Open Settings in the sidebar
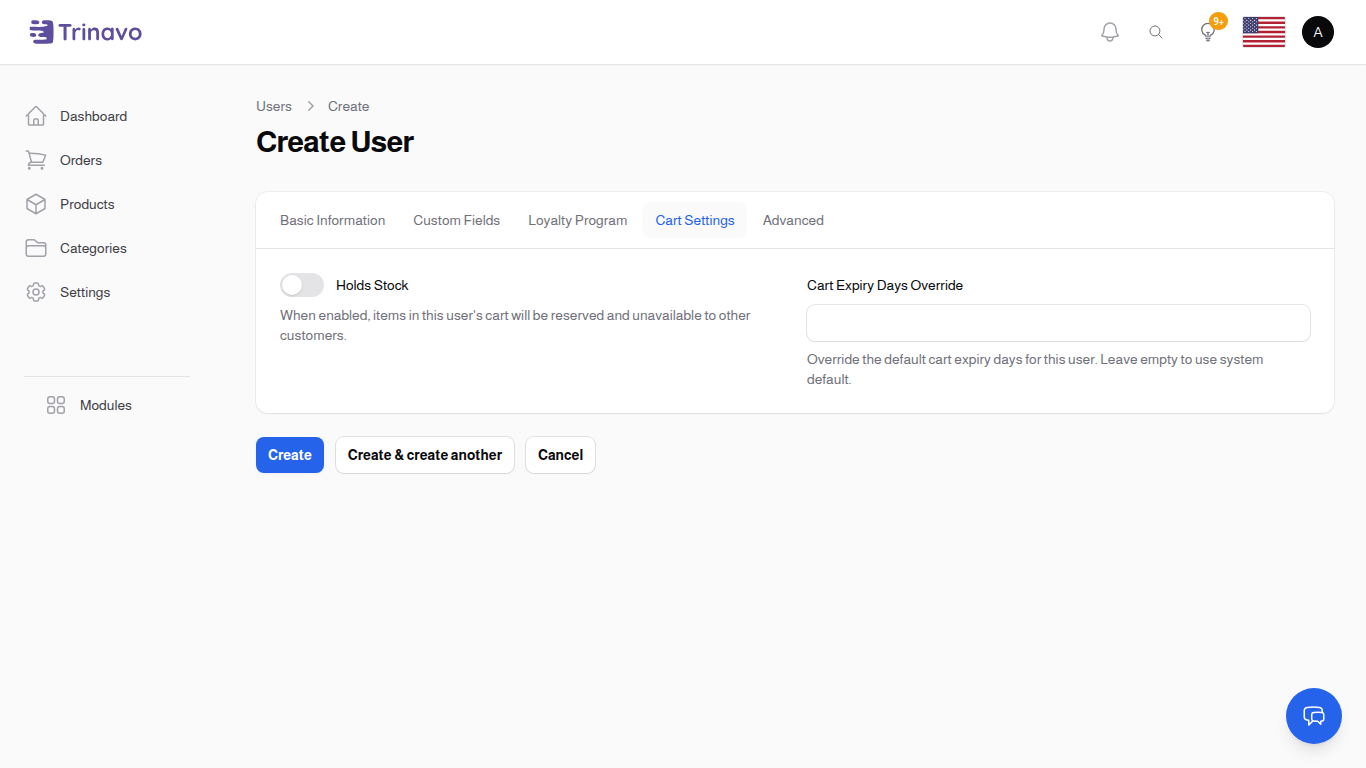This screenshot has width=1366, height=768. click(85, 292)
